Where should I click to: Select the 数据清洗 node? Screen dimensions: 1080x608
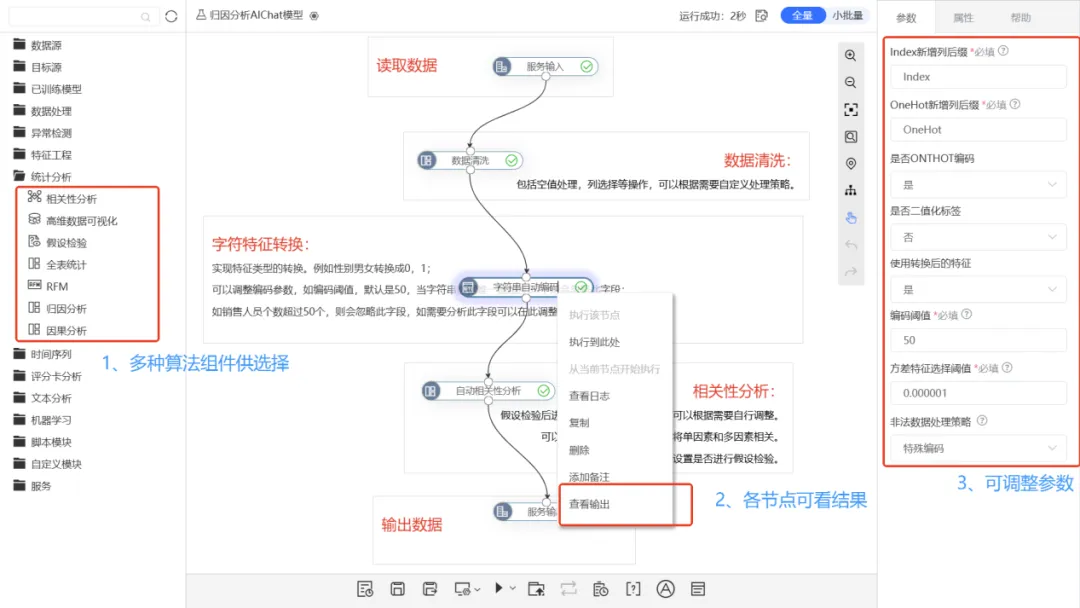(x=470, y=160)
